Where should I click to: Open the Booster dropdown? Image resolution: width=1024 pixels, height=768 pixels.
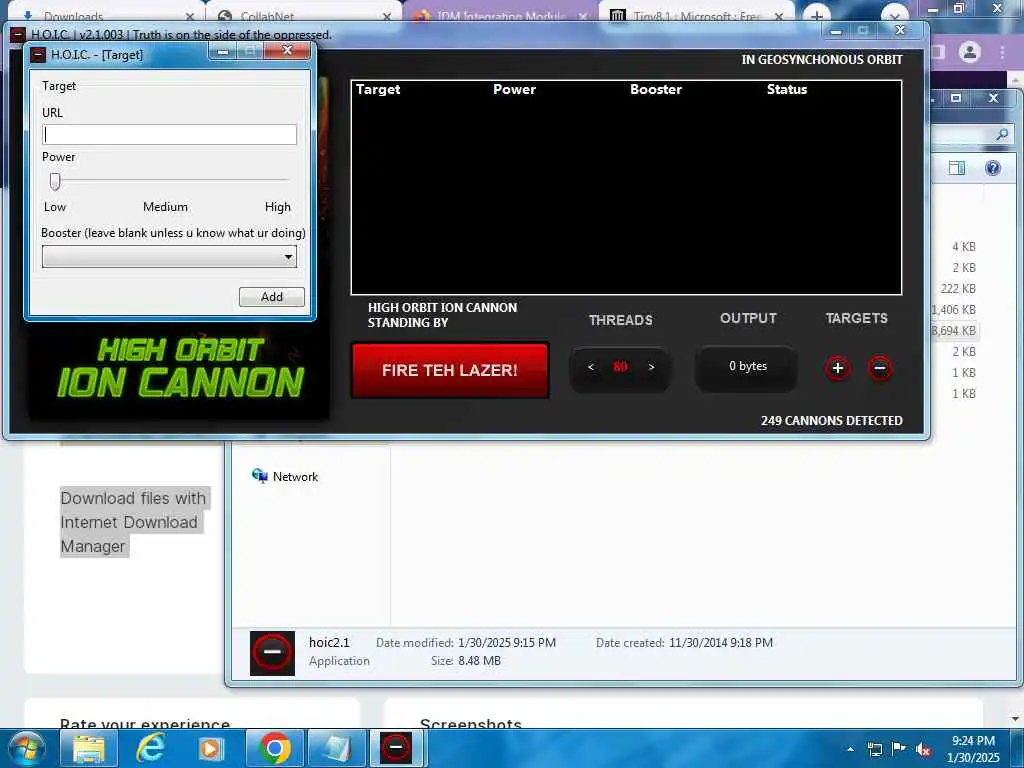[x=169, y=257]
